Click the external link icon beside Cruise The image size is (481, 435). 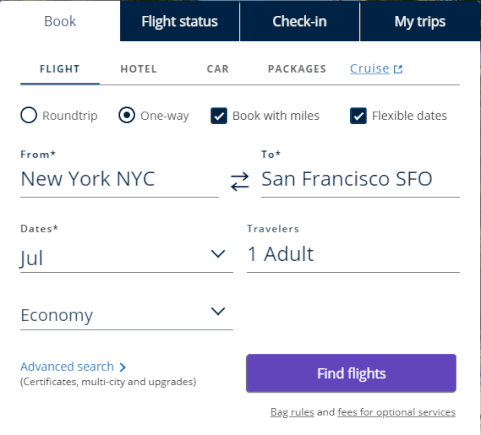click(398, 69)
